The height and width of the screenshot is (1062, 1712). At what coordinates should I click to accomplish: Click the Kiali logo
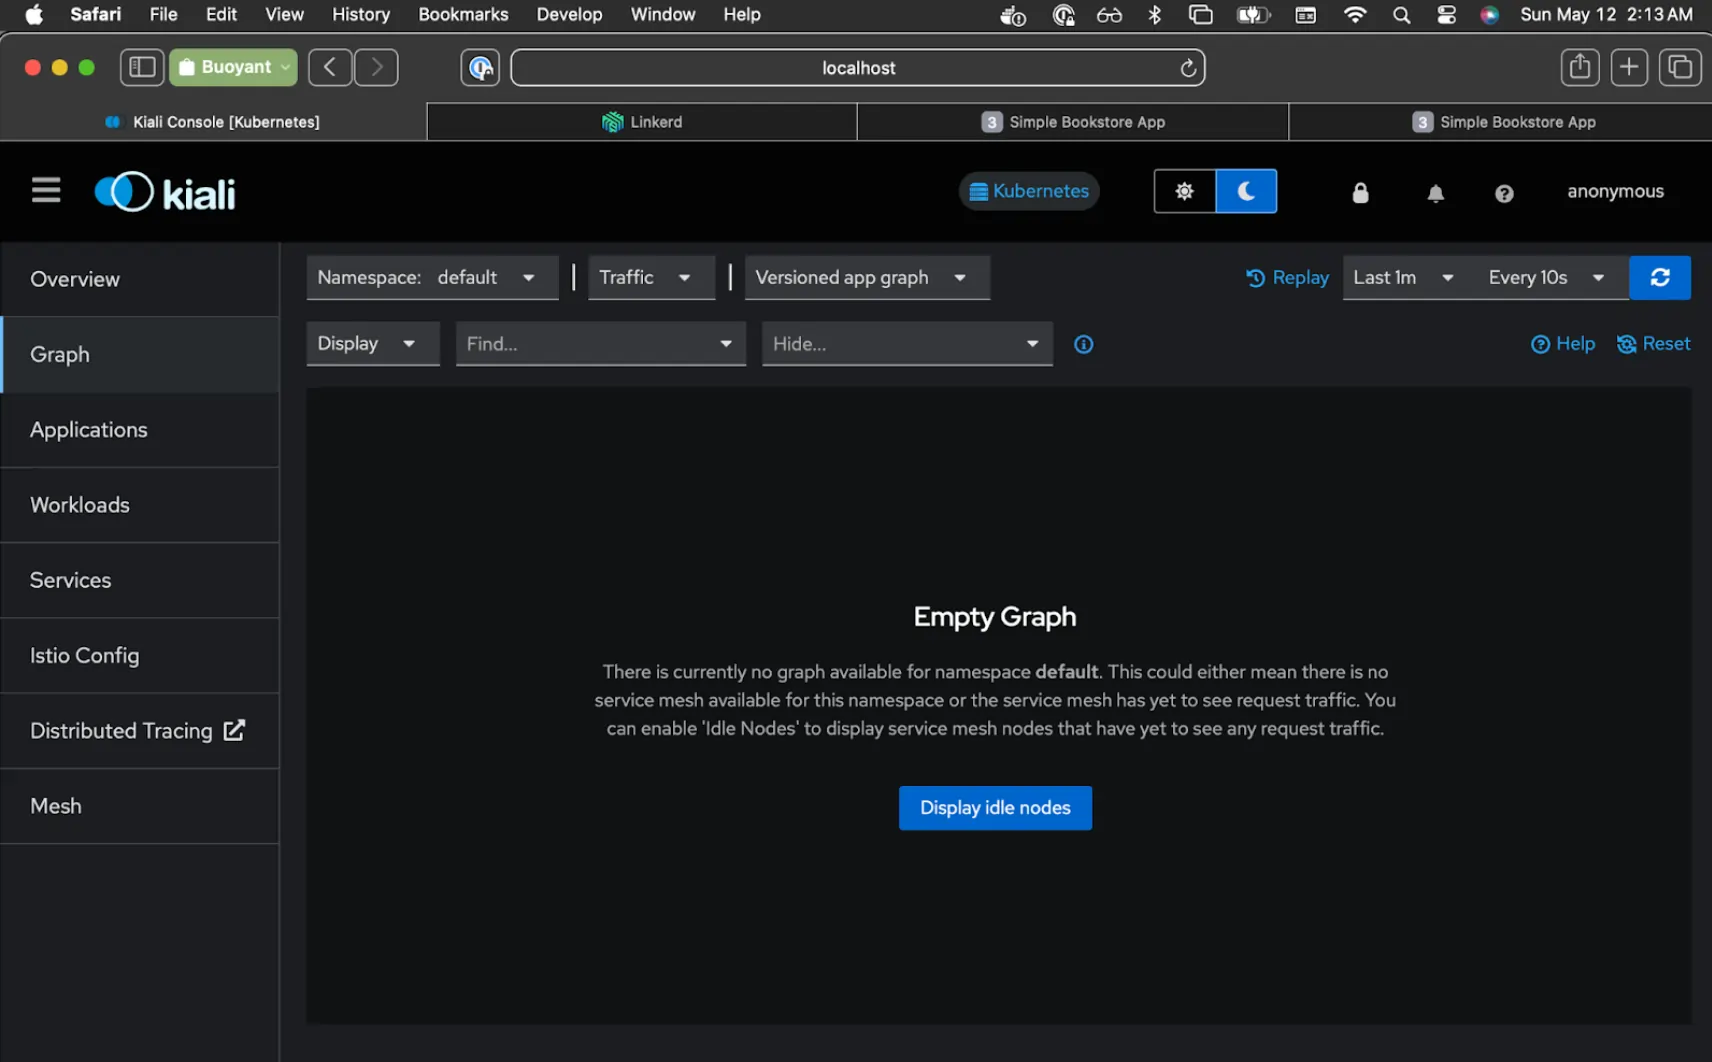click(x=165, y=193)
